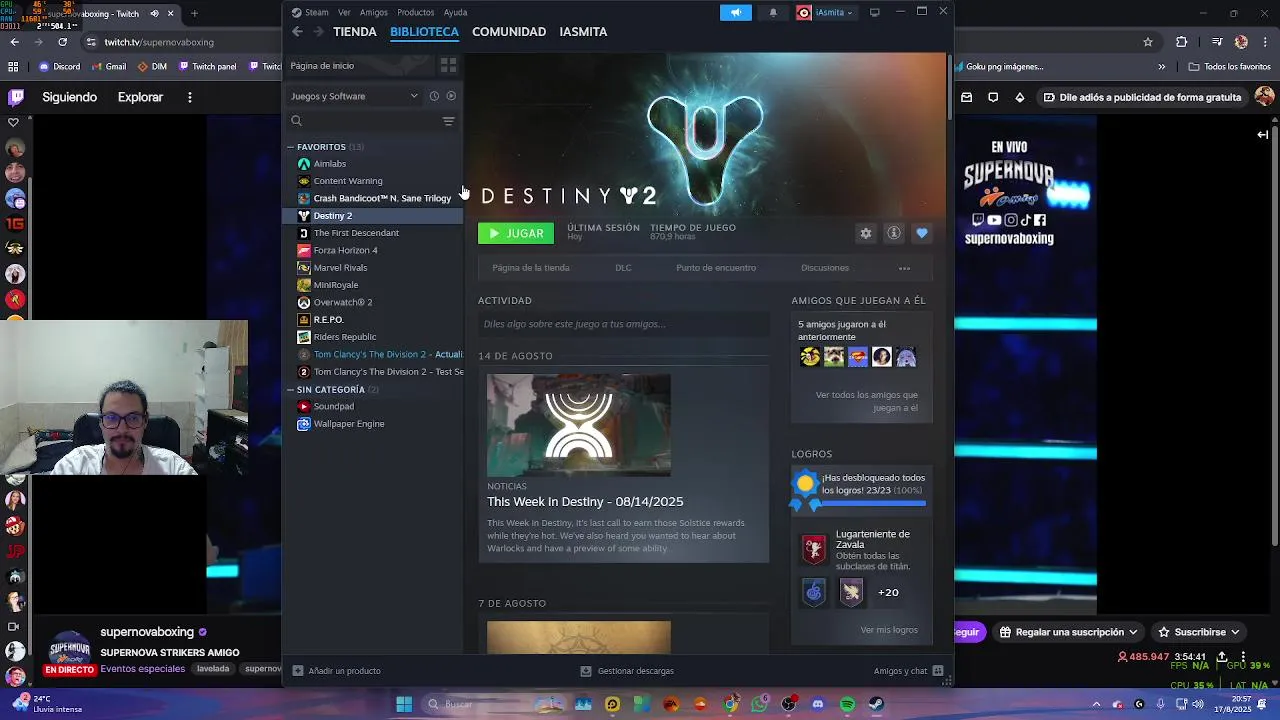Open Twitch panel bookmark in Chrome
The height and width of the screenshot is (720, 1280).
point(208,67)
